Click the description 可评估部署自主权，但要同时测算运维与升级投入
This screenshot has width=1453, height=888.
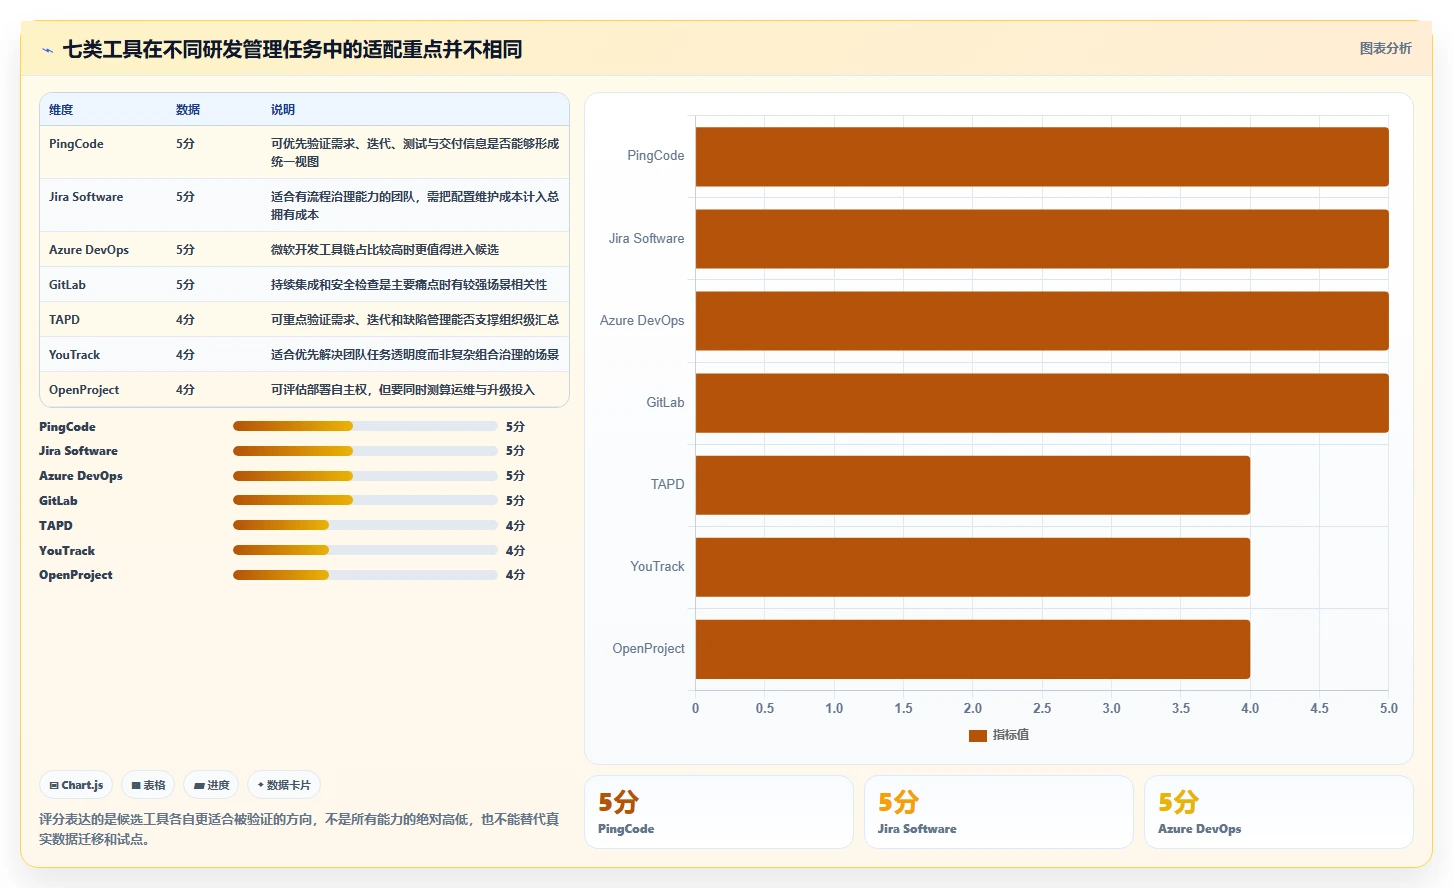pyautogui.click(x=403, y=390)
